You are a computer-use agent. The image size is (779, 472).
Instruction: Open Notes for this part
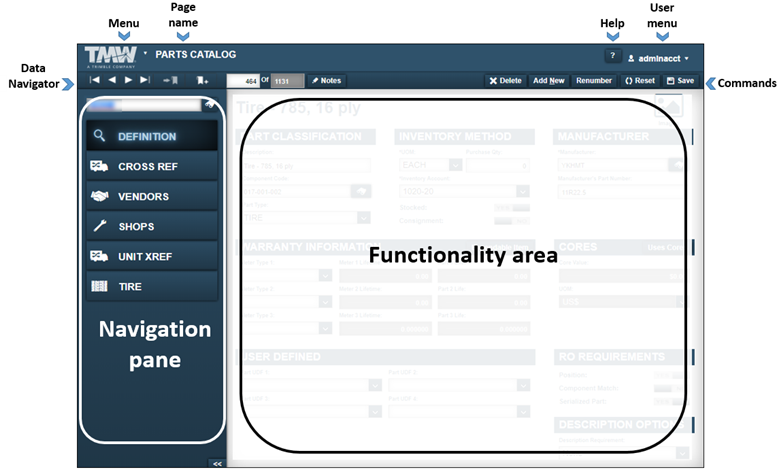tap(326, 80)
